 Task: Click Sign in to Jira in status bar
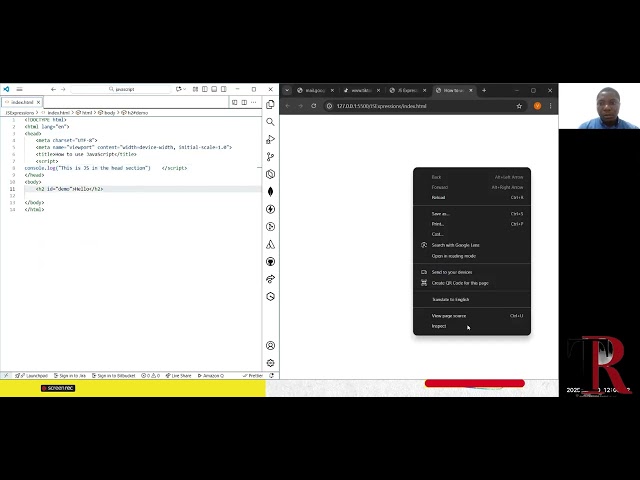pyautogui.click(x=70, y=376)
